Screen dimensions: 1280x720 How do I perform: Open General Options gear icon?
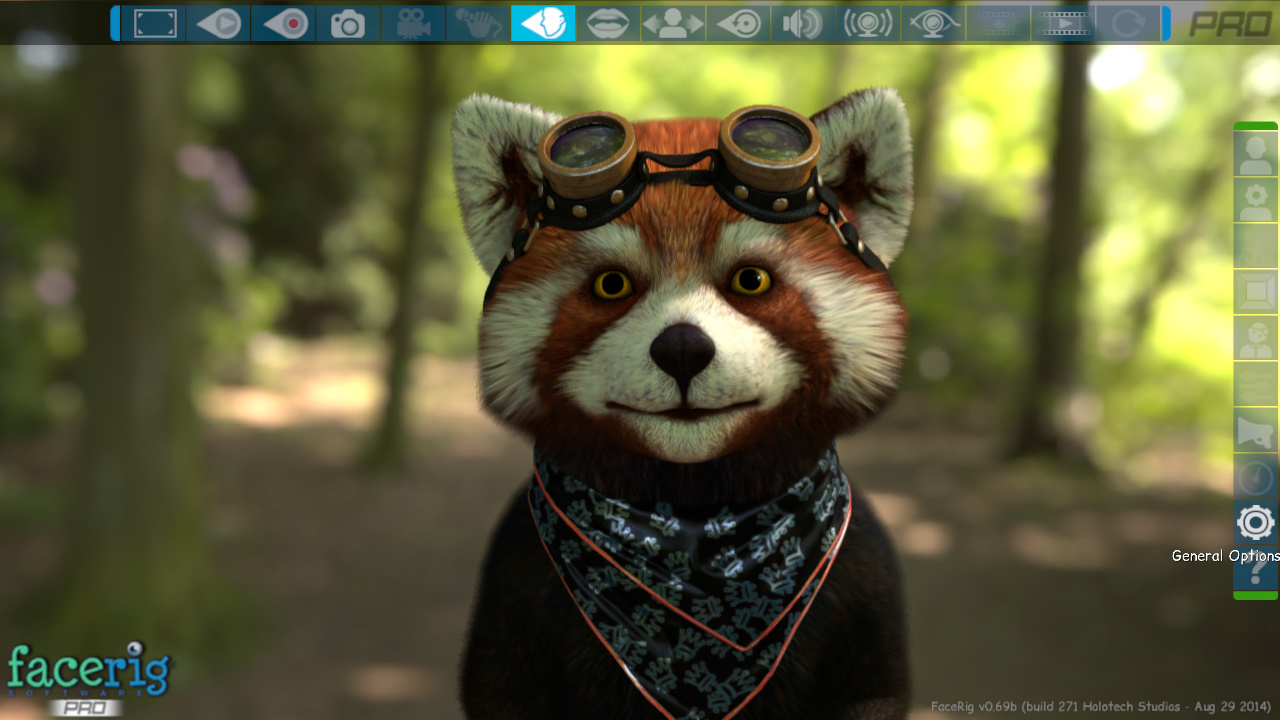coord(1255,523)
